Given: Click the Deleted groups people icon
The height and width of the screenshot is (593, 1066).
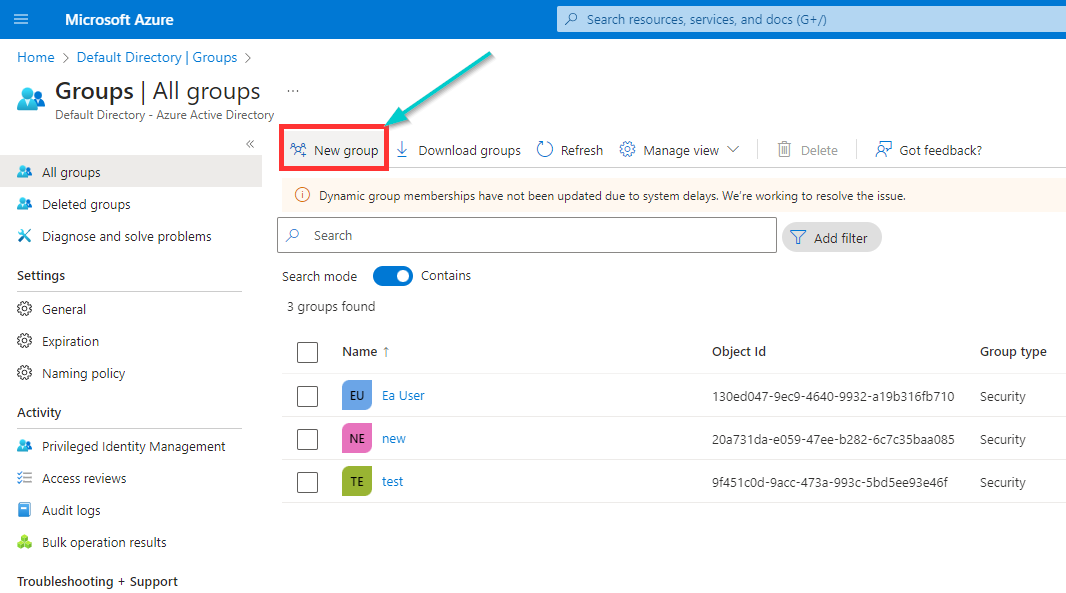Looking at the screenshot, I should [x=24, y=203].
